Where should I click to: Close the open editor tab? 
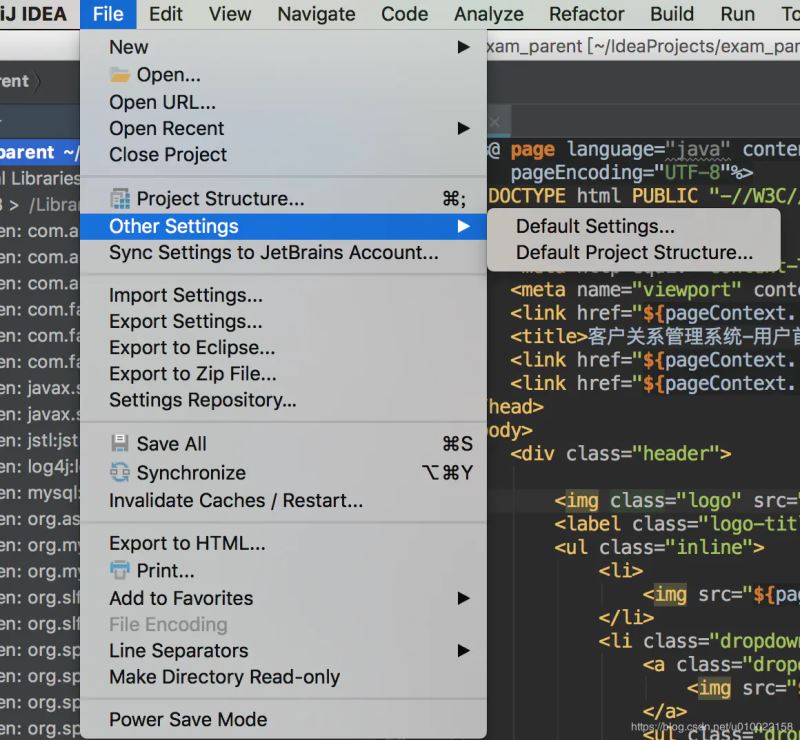pos(494,122)
